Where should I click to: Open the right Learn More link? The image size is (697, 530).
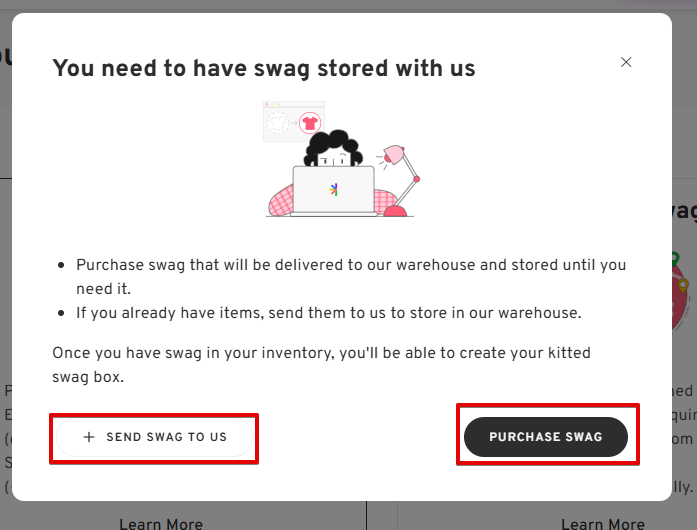point(603,524)
